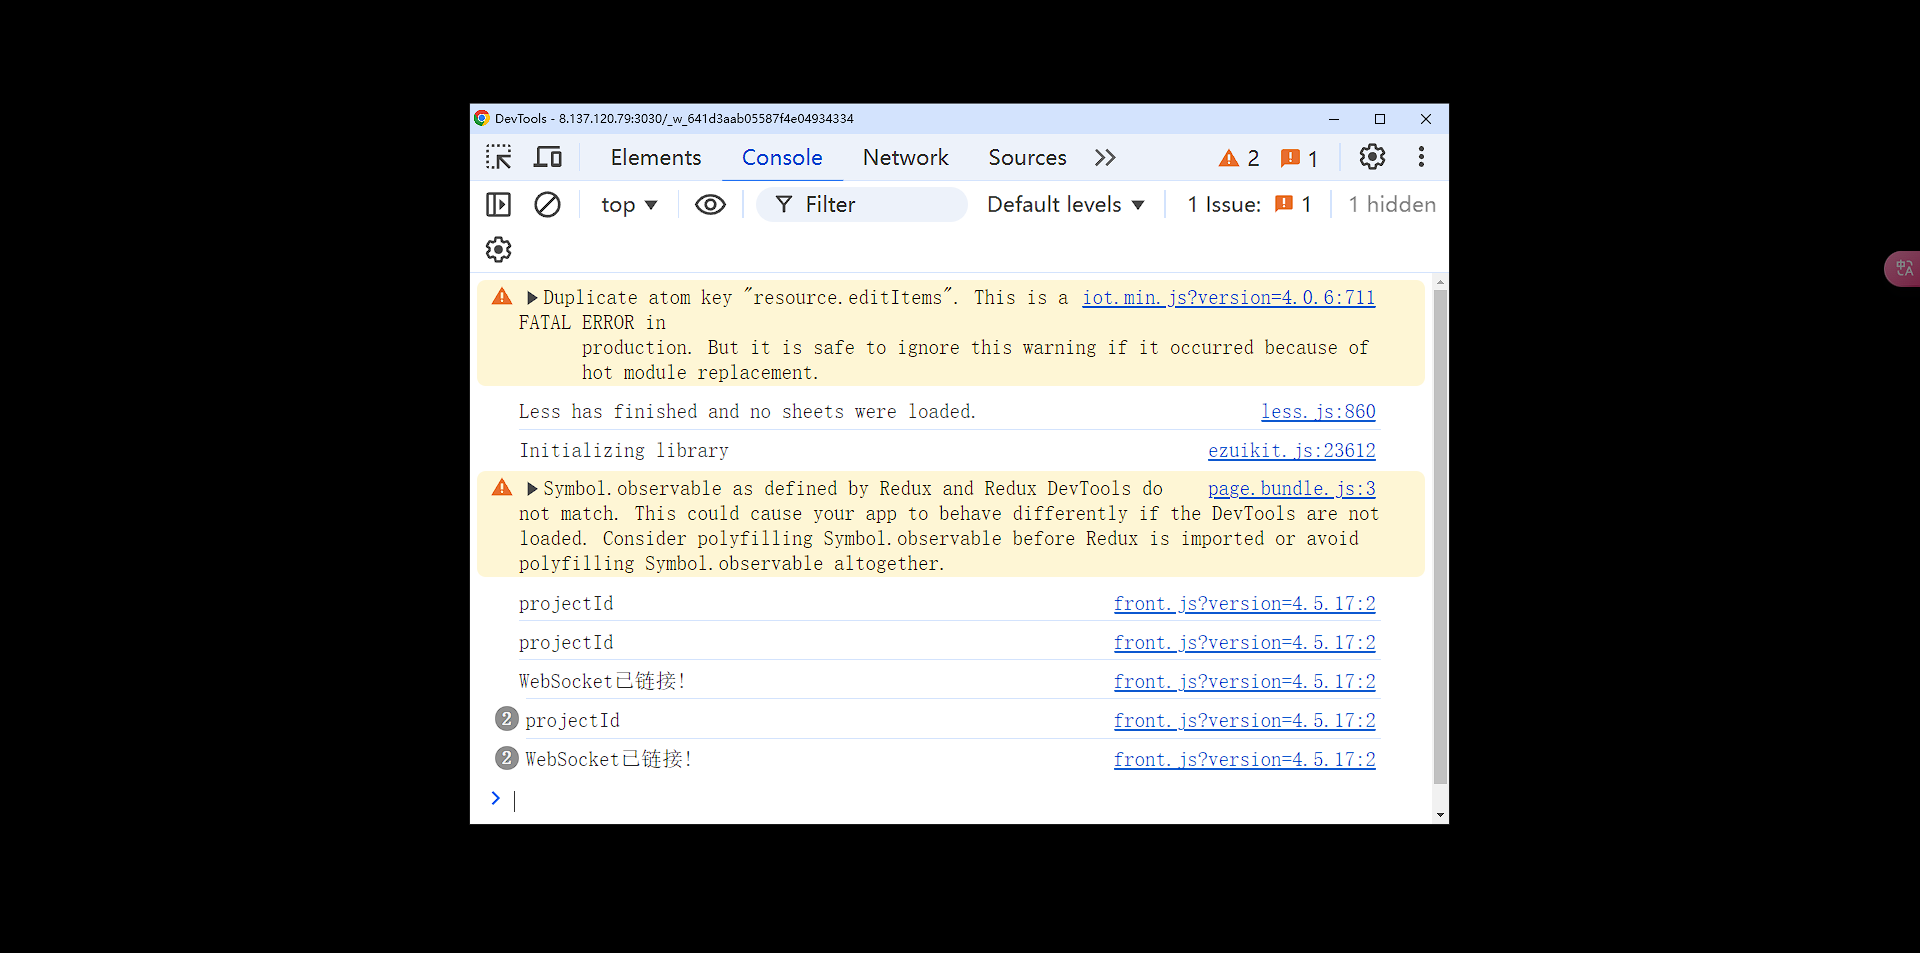Open the Default levels dropdown
This screenshot has width=1920, height=953.
pos(1065,205)
